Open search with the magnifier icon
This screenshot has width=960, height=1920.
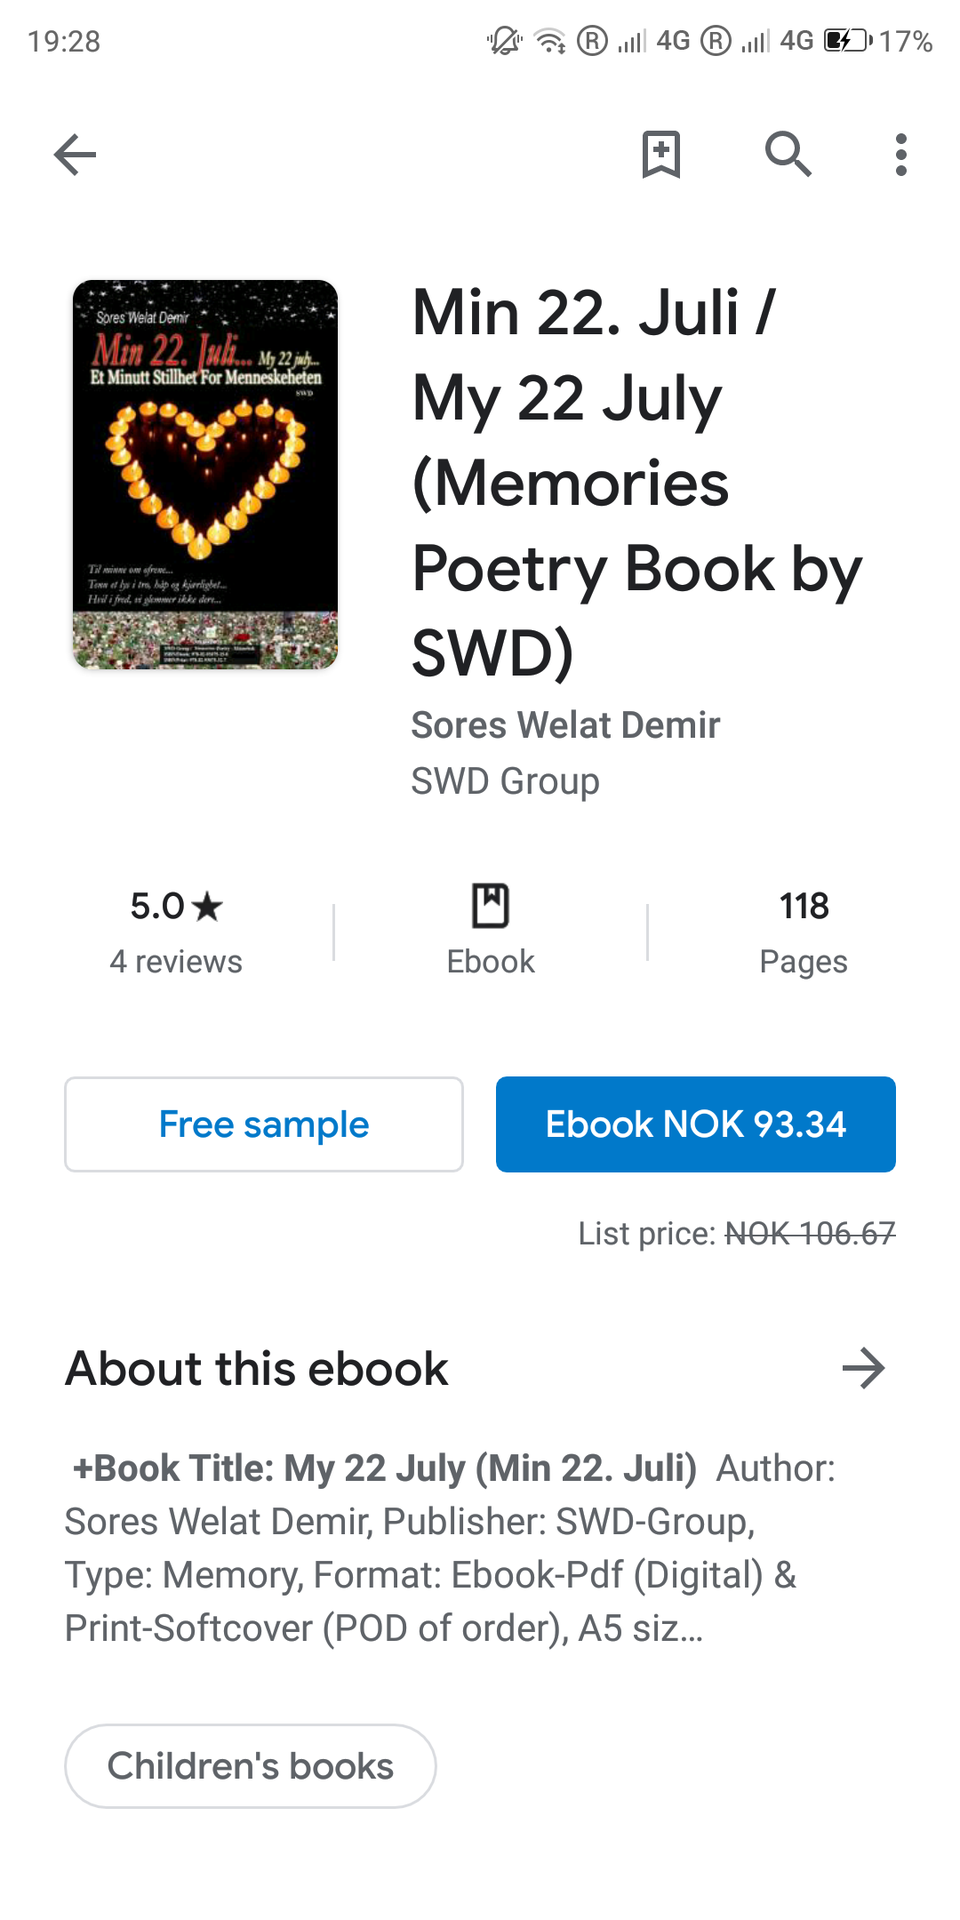pyautogui.click(x=788, y=155)
